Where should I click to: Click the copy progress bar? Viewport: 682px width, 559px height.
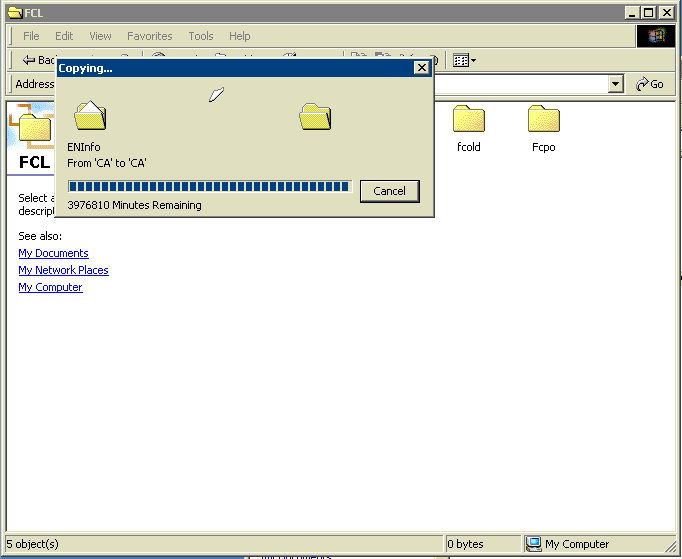(x=209, y=186)
